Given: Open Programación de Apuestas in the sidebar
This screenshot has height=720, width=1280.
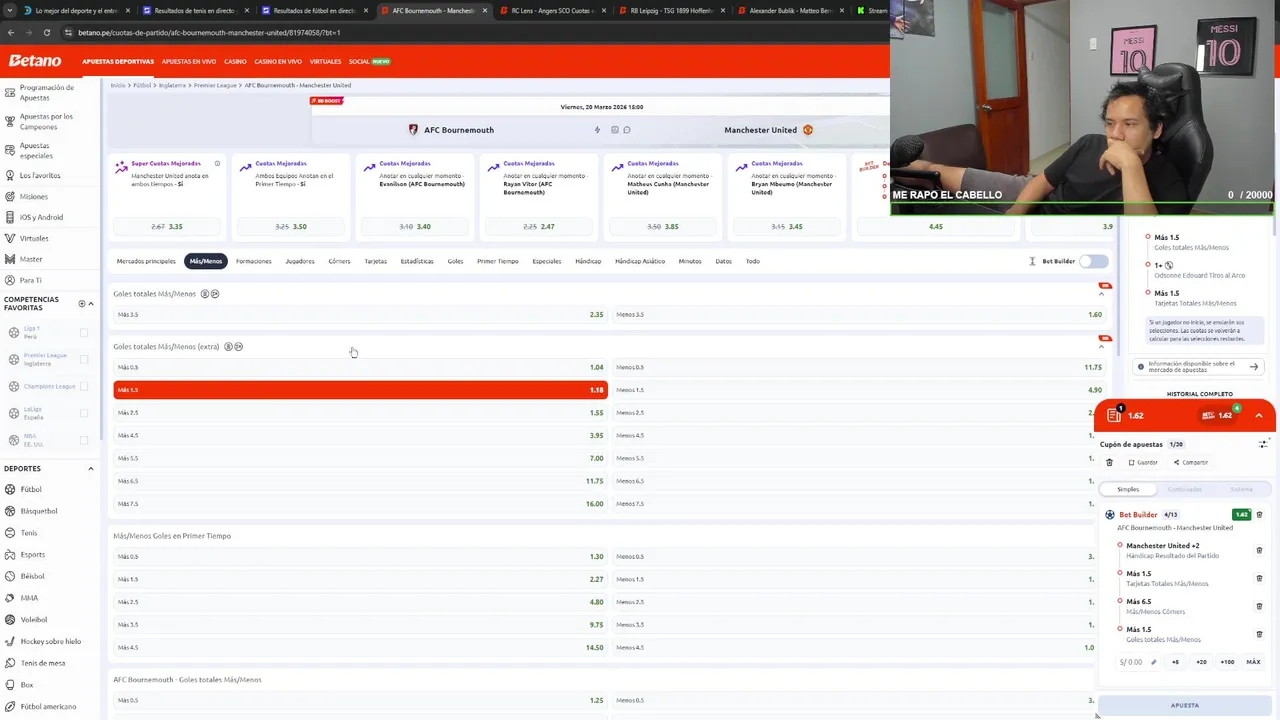Looking at the screenshot, I should click(x=47, y=92).
